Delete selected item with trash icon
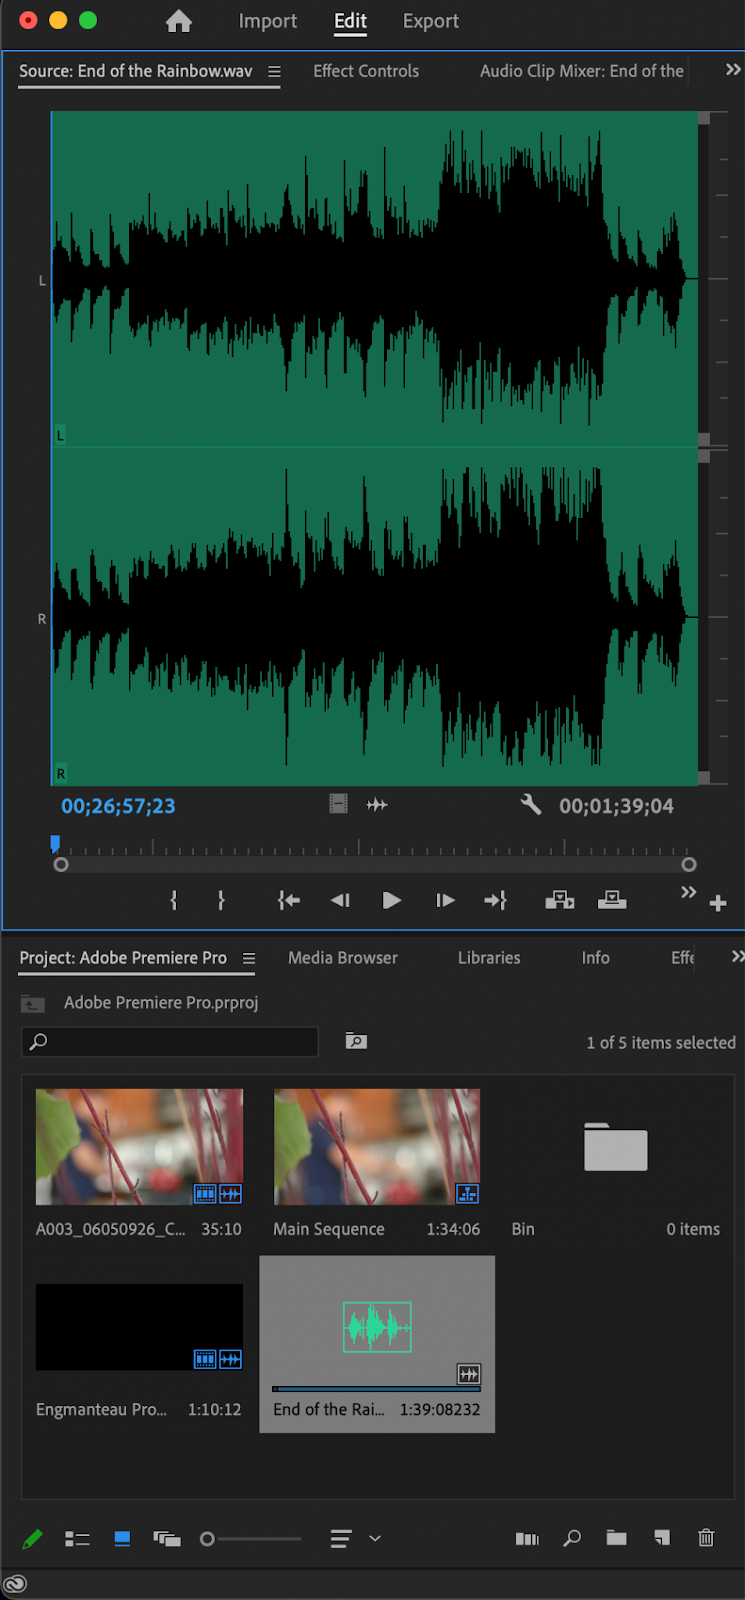The width and height of the screenshot is (745, 1600). pos(706,1538)
